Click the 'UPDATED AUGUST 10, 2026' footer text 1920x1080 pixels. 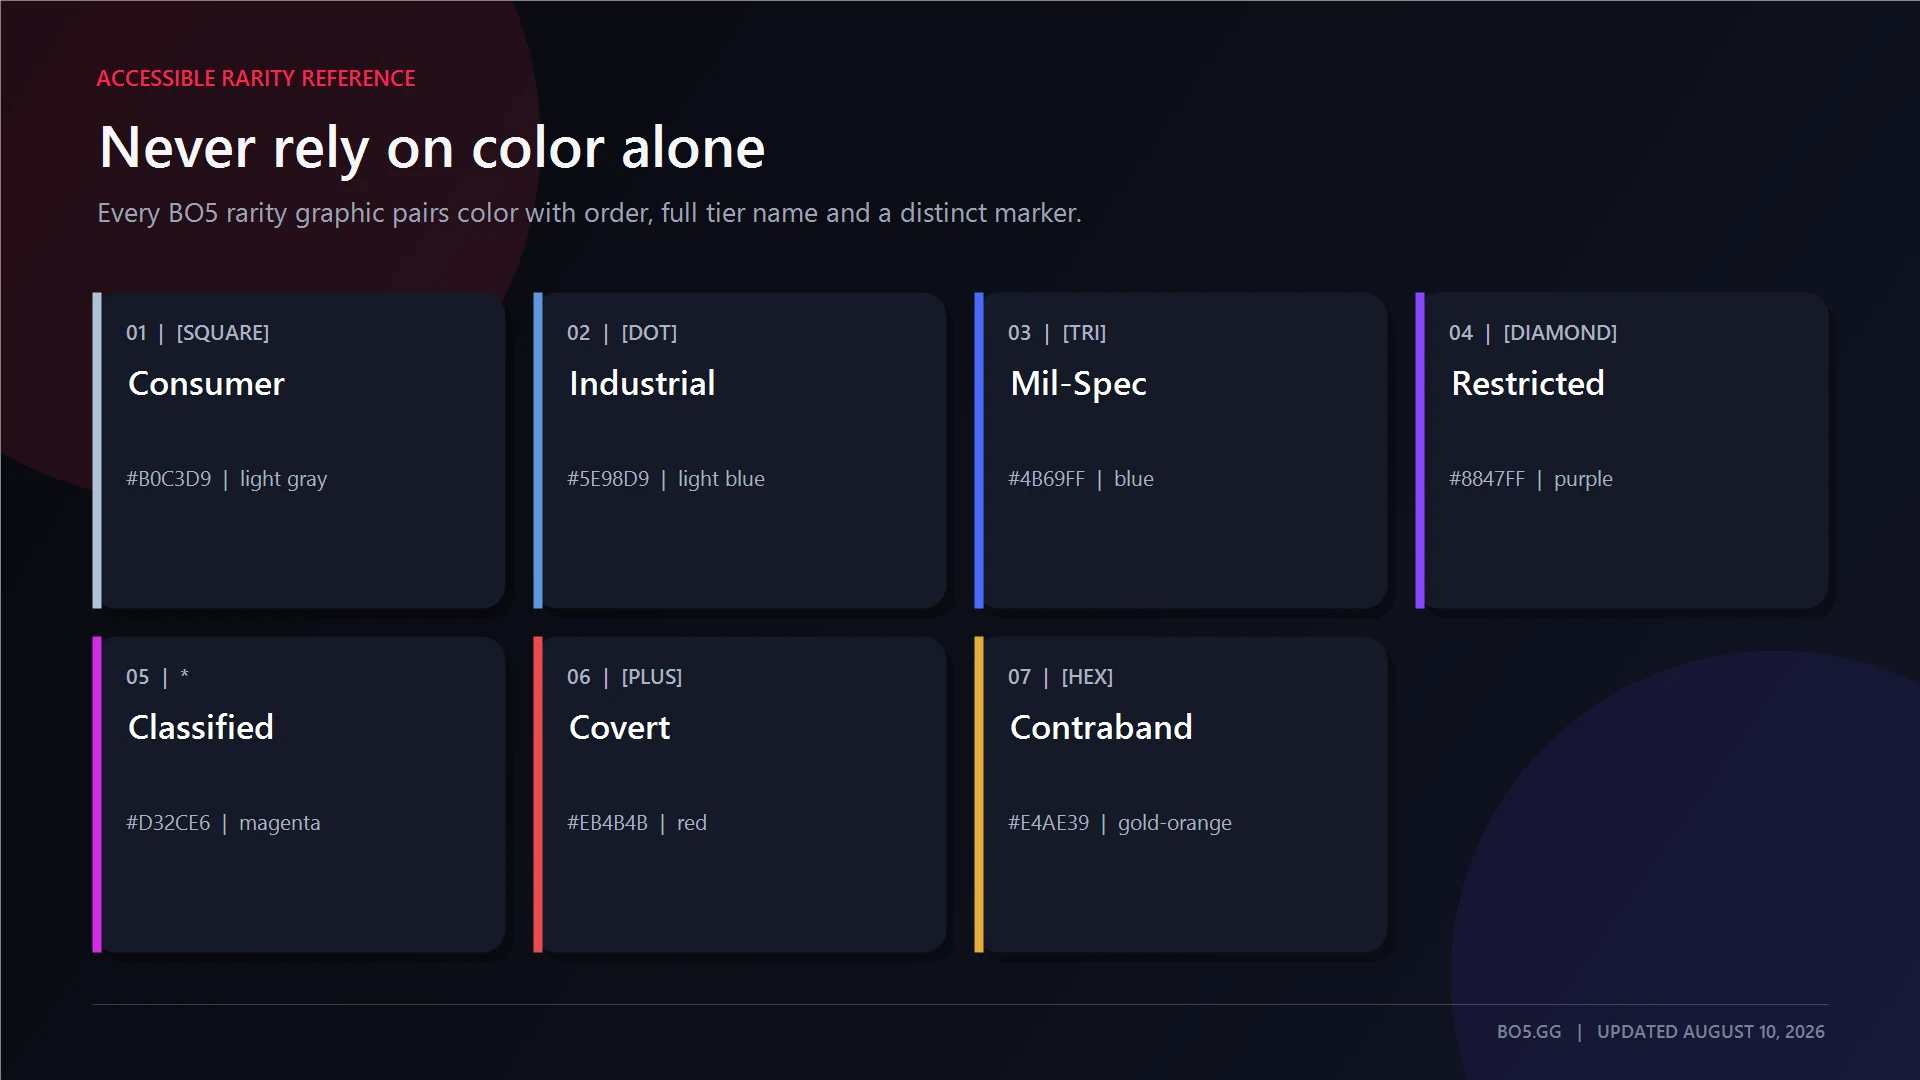(1711, 1032)
